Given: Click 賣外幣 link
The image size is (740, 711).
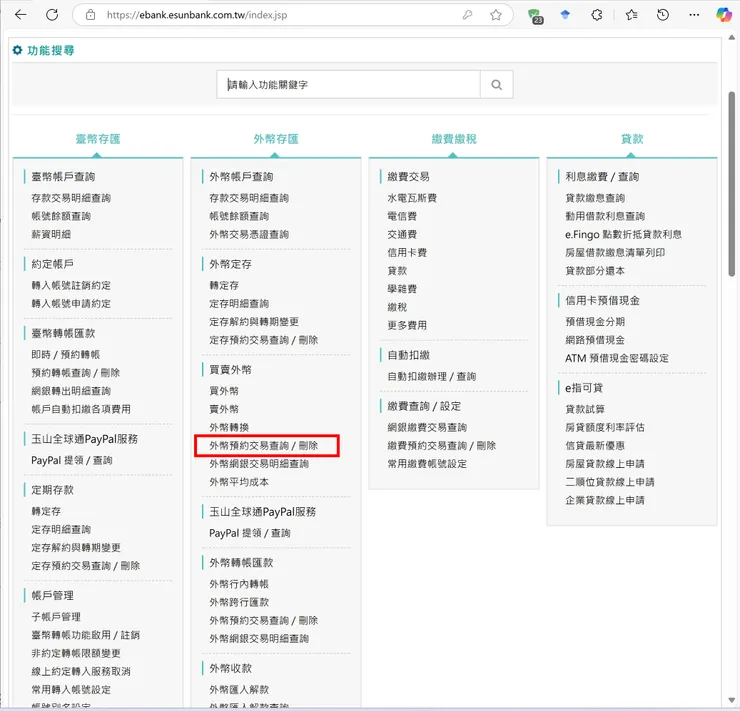Looking at the screenshot, I should [224, 409].
